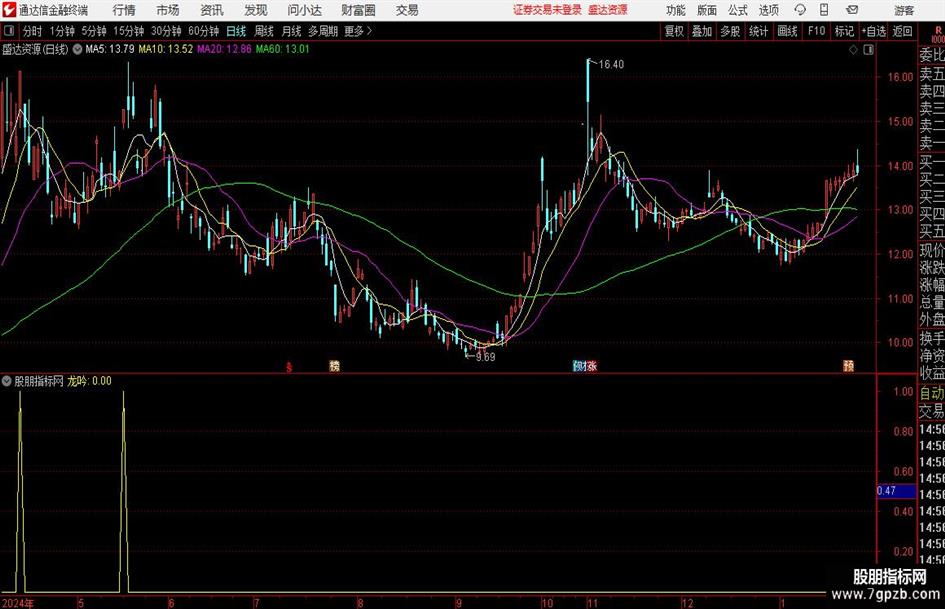Screen dimensions: 945x609
Task: Open the 版面 menu
Action: (707, 10)
